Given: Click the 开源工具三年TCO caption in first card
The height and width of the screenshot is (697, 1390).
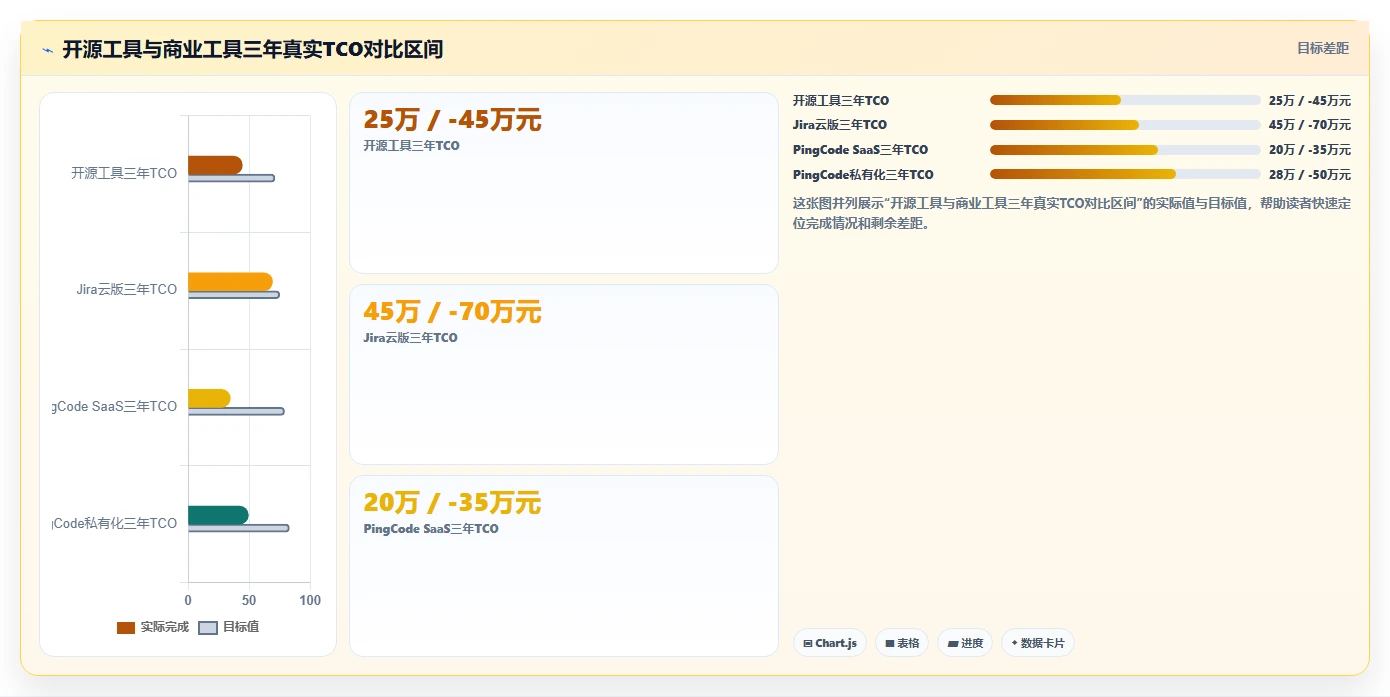Looking at the screenshot, I should (412, 146).
